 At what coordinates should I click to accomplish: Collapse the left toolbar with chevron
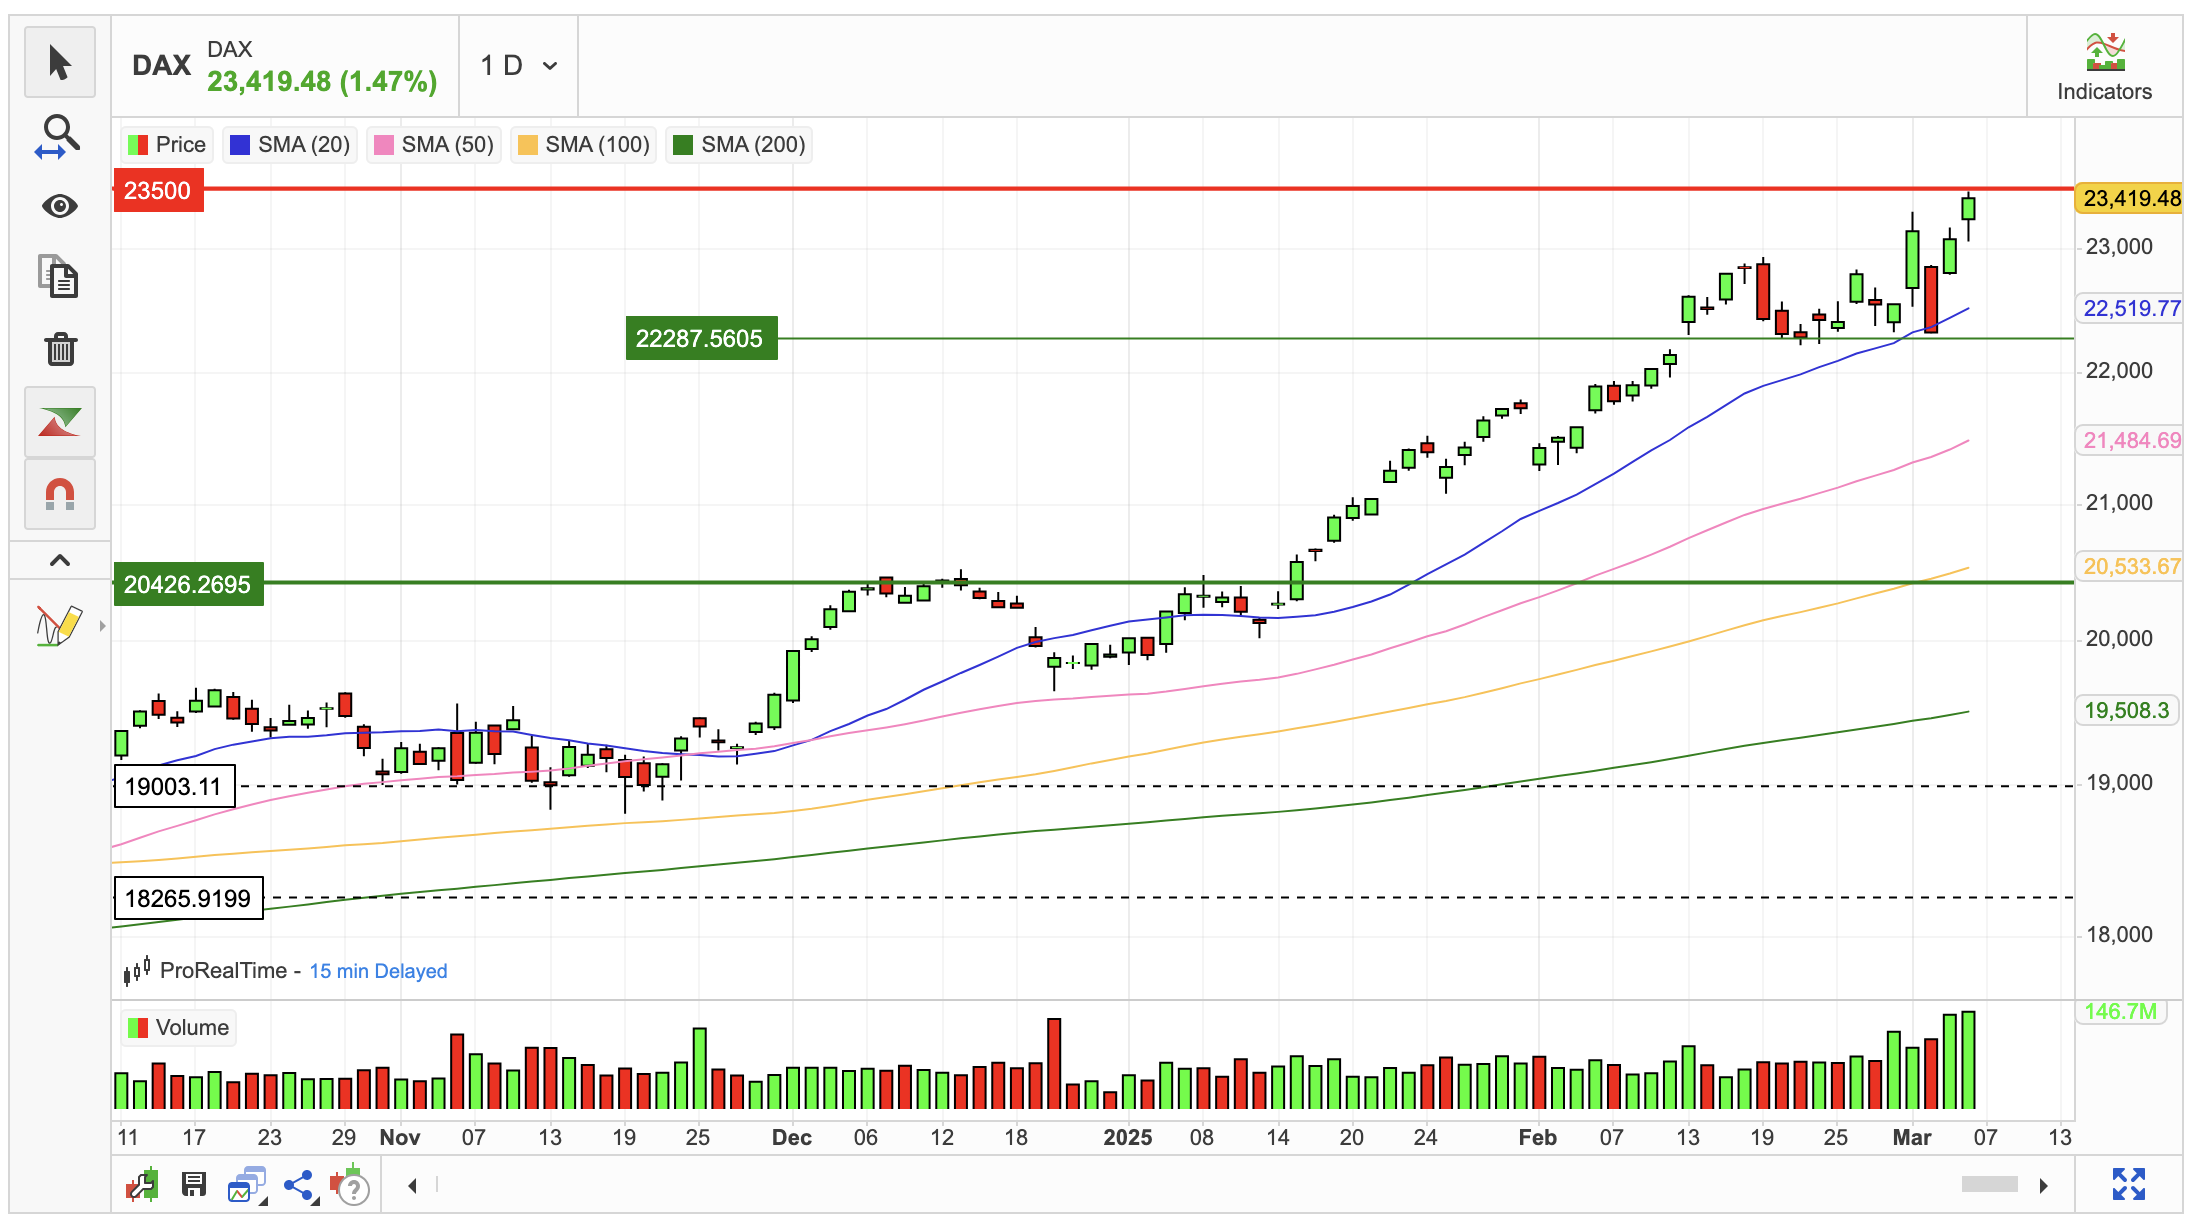[60, 560]
